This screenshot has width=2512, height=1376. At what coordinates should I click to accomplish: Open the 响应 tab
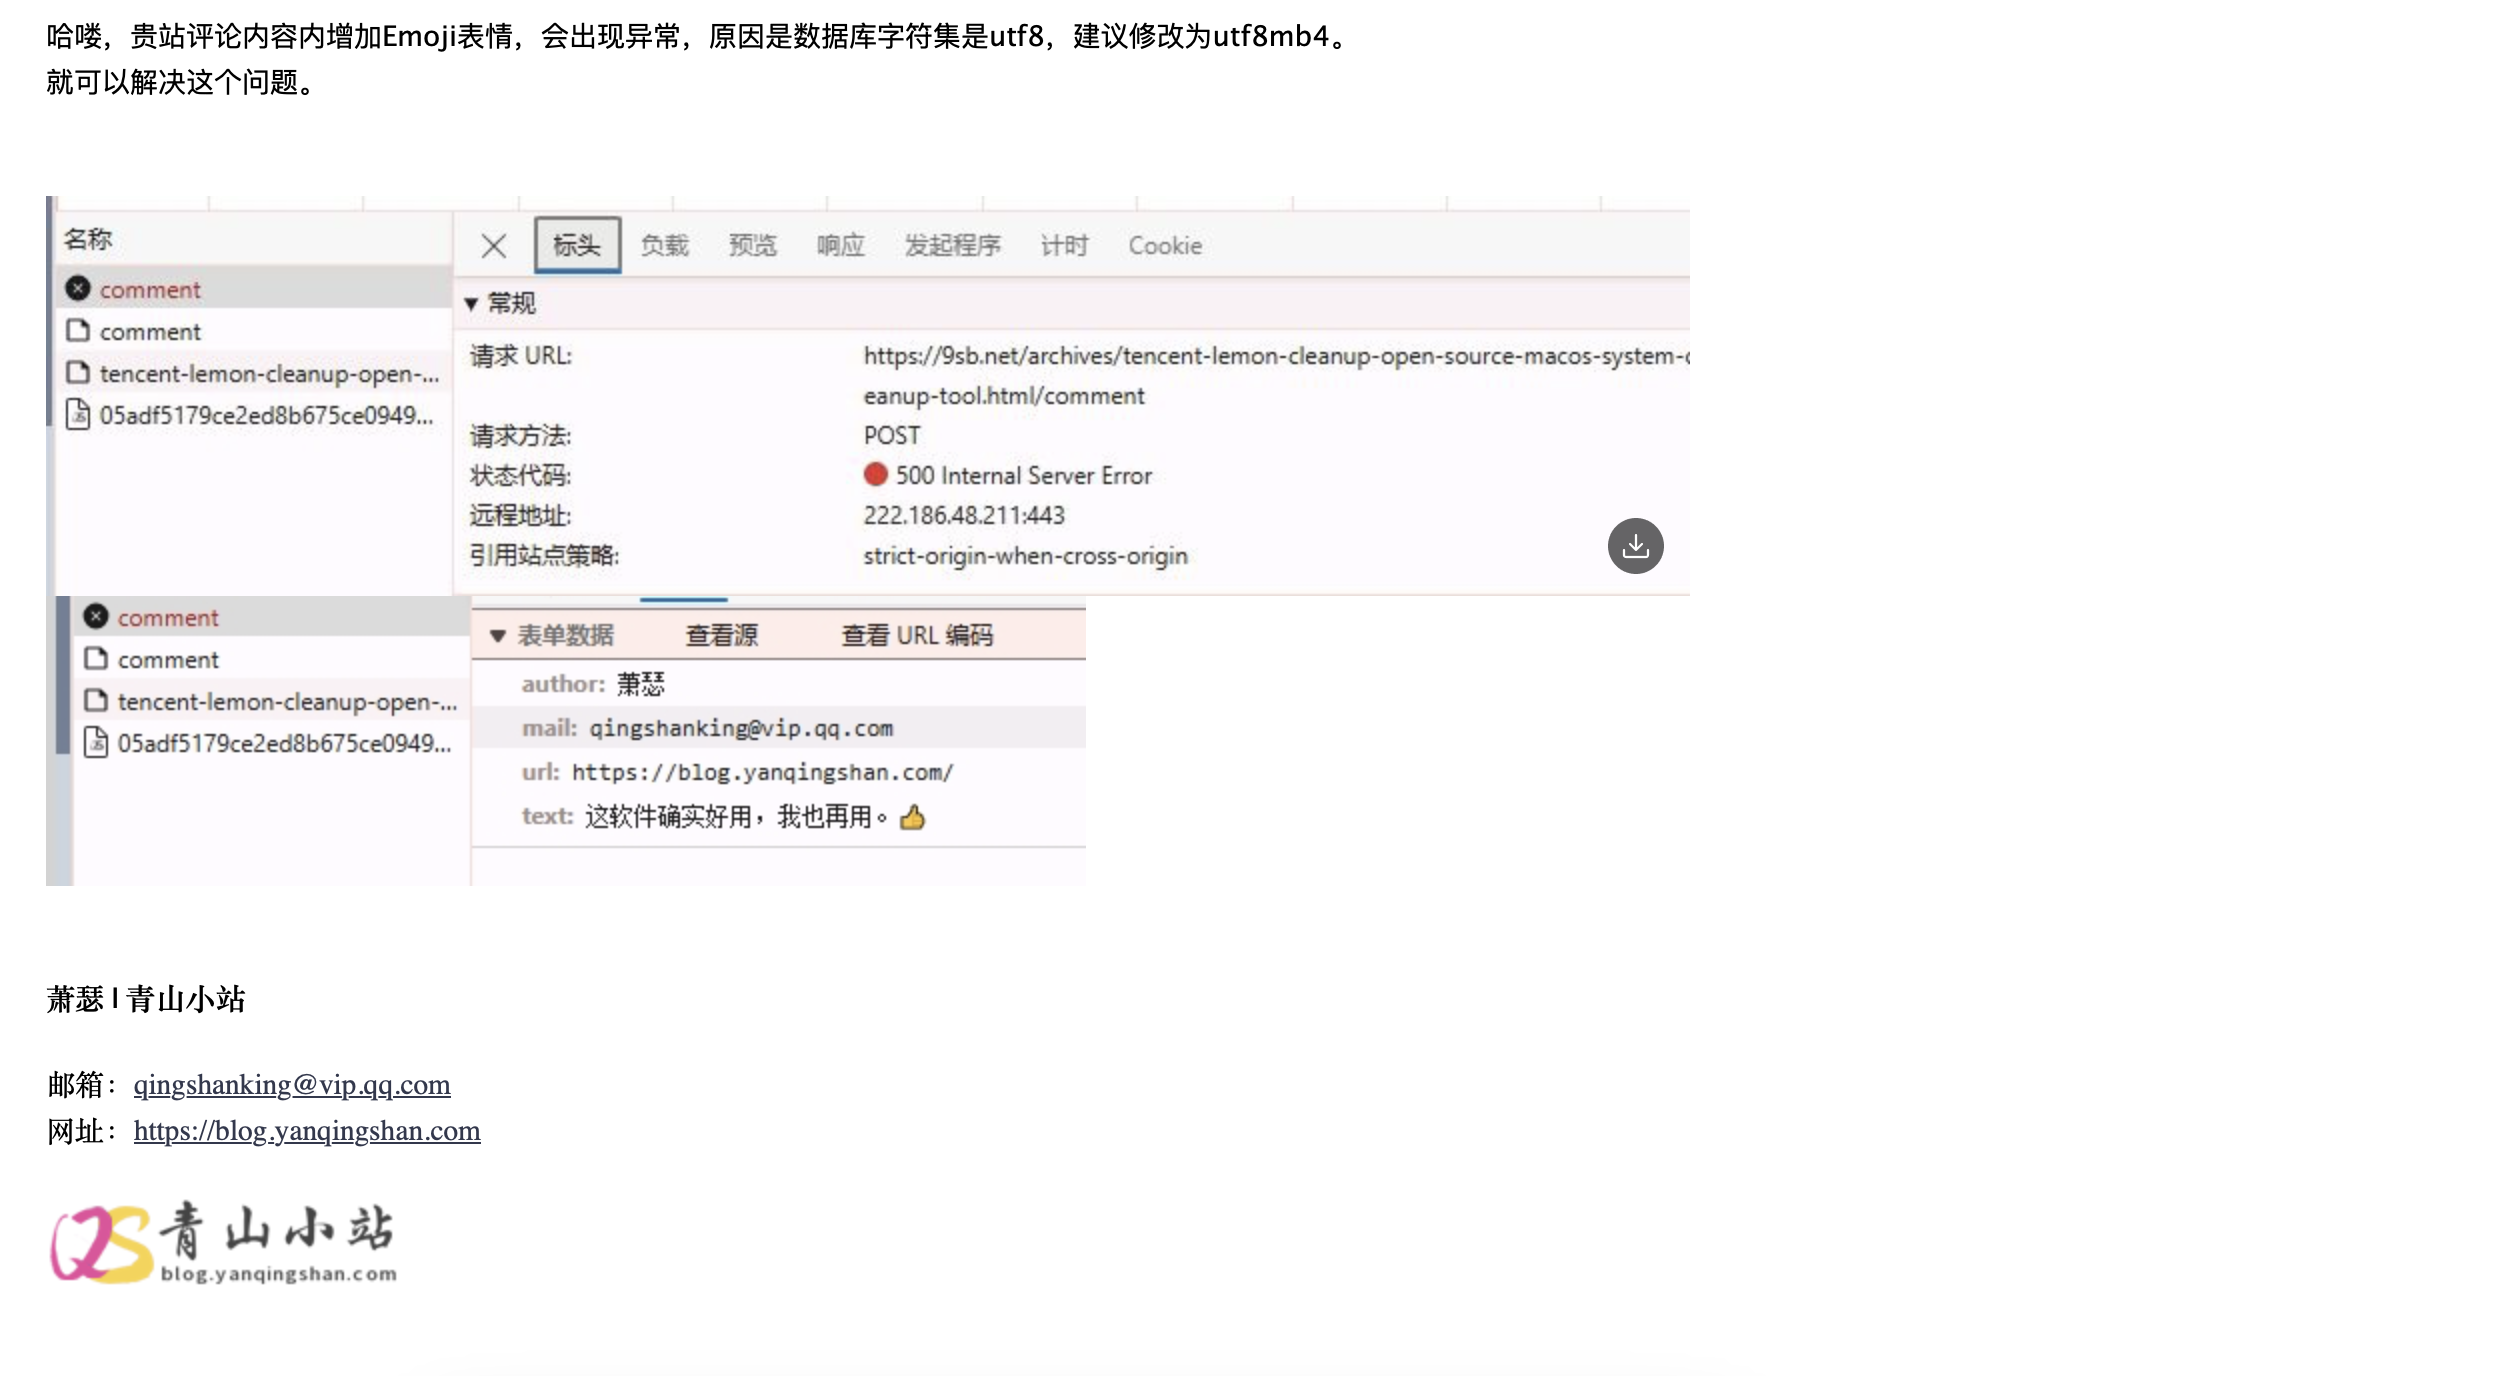[x=840, y=246]
